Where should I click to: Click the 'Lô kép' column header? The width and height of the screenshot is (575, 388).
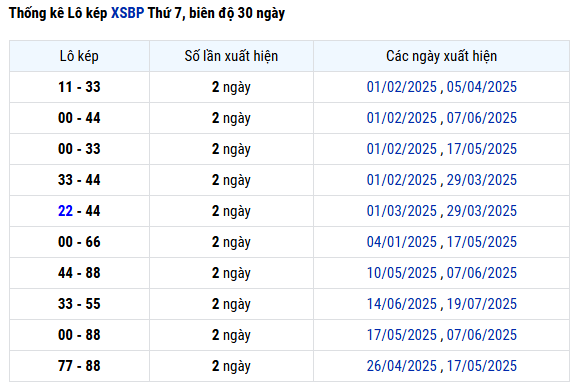(79, 56)
